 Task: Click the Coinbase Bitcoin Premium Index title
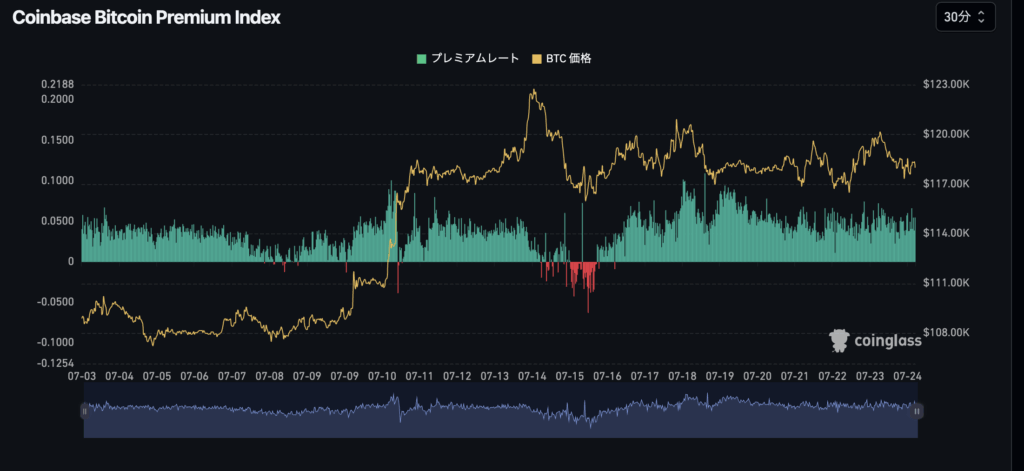click(146, 18)
